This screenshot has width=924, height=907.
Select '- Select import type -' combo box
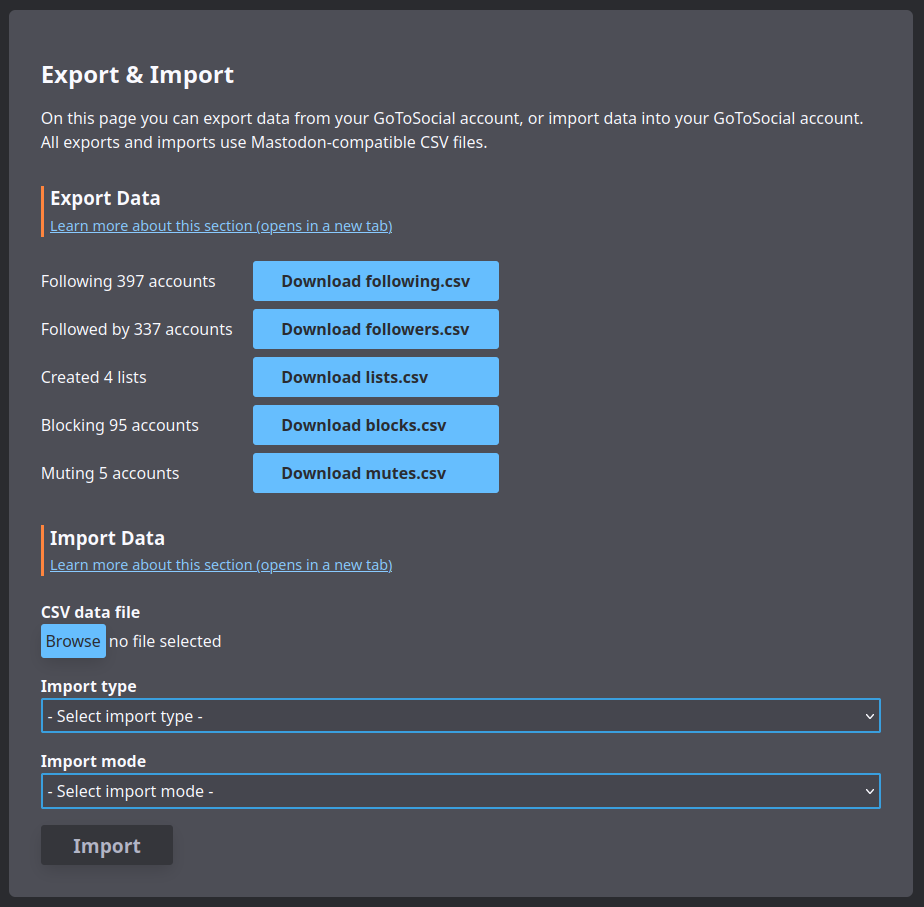coord(461,716)
